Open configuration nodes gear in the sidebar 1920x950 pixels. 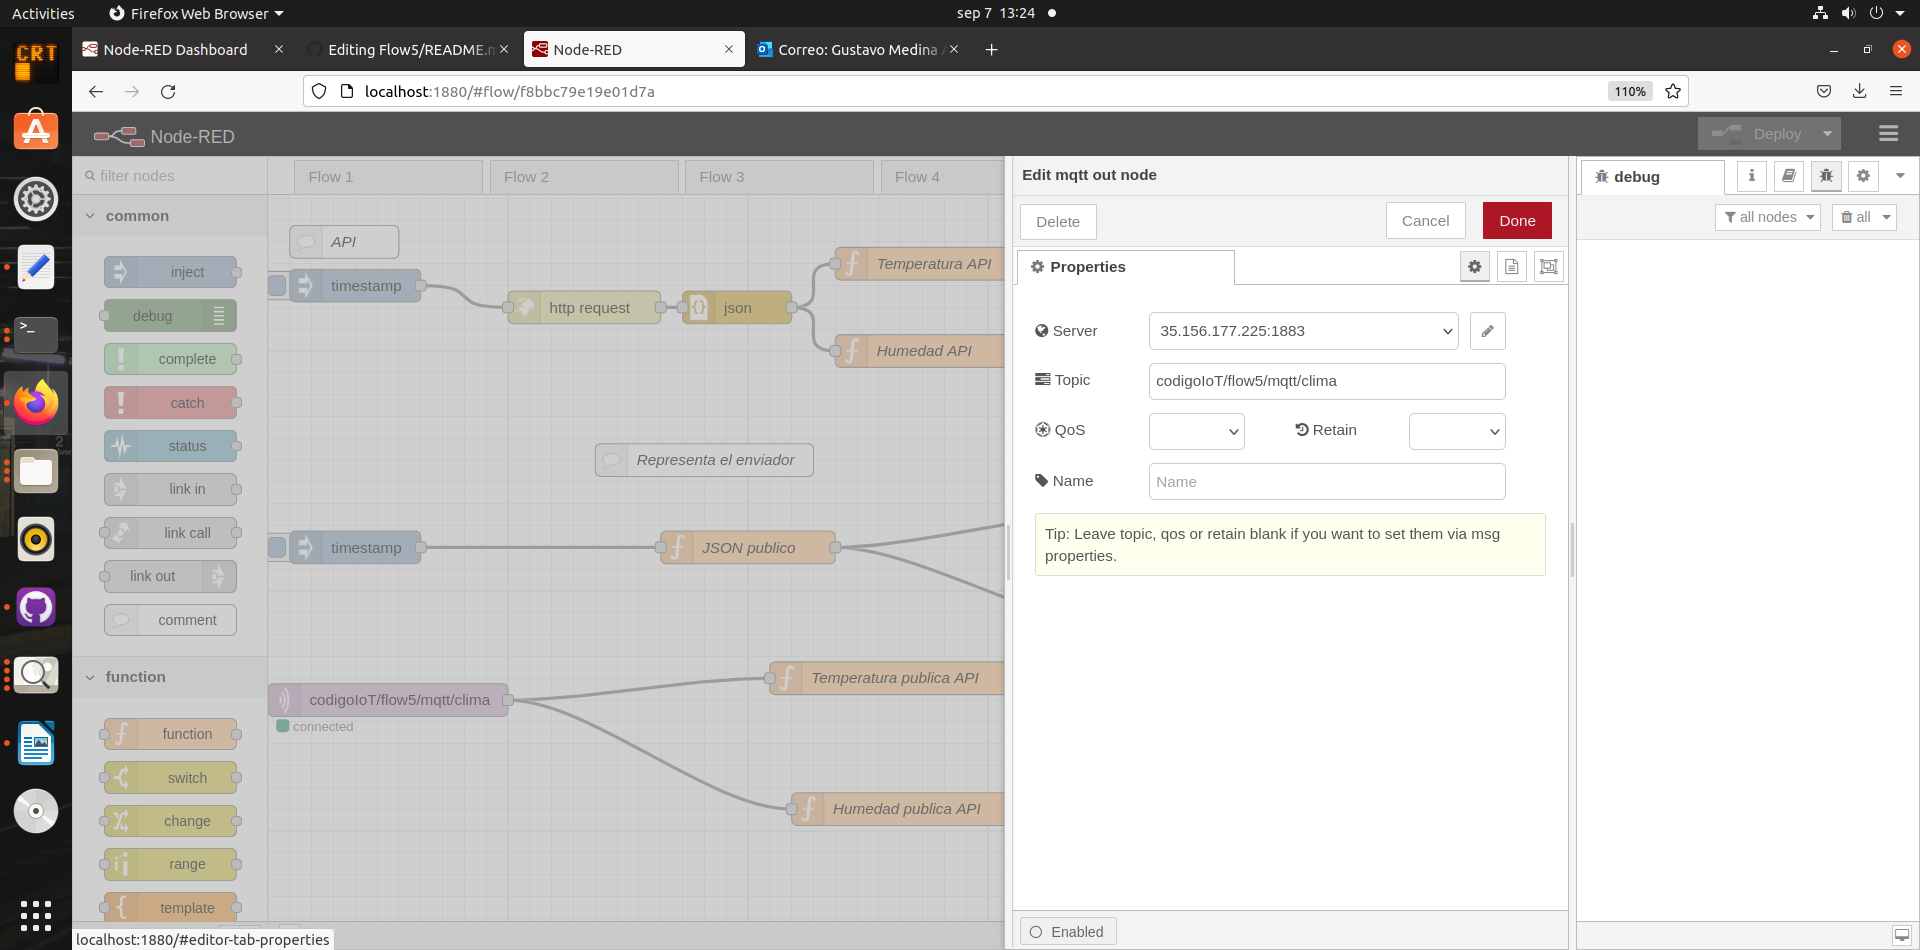[1863, 176]
